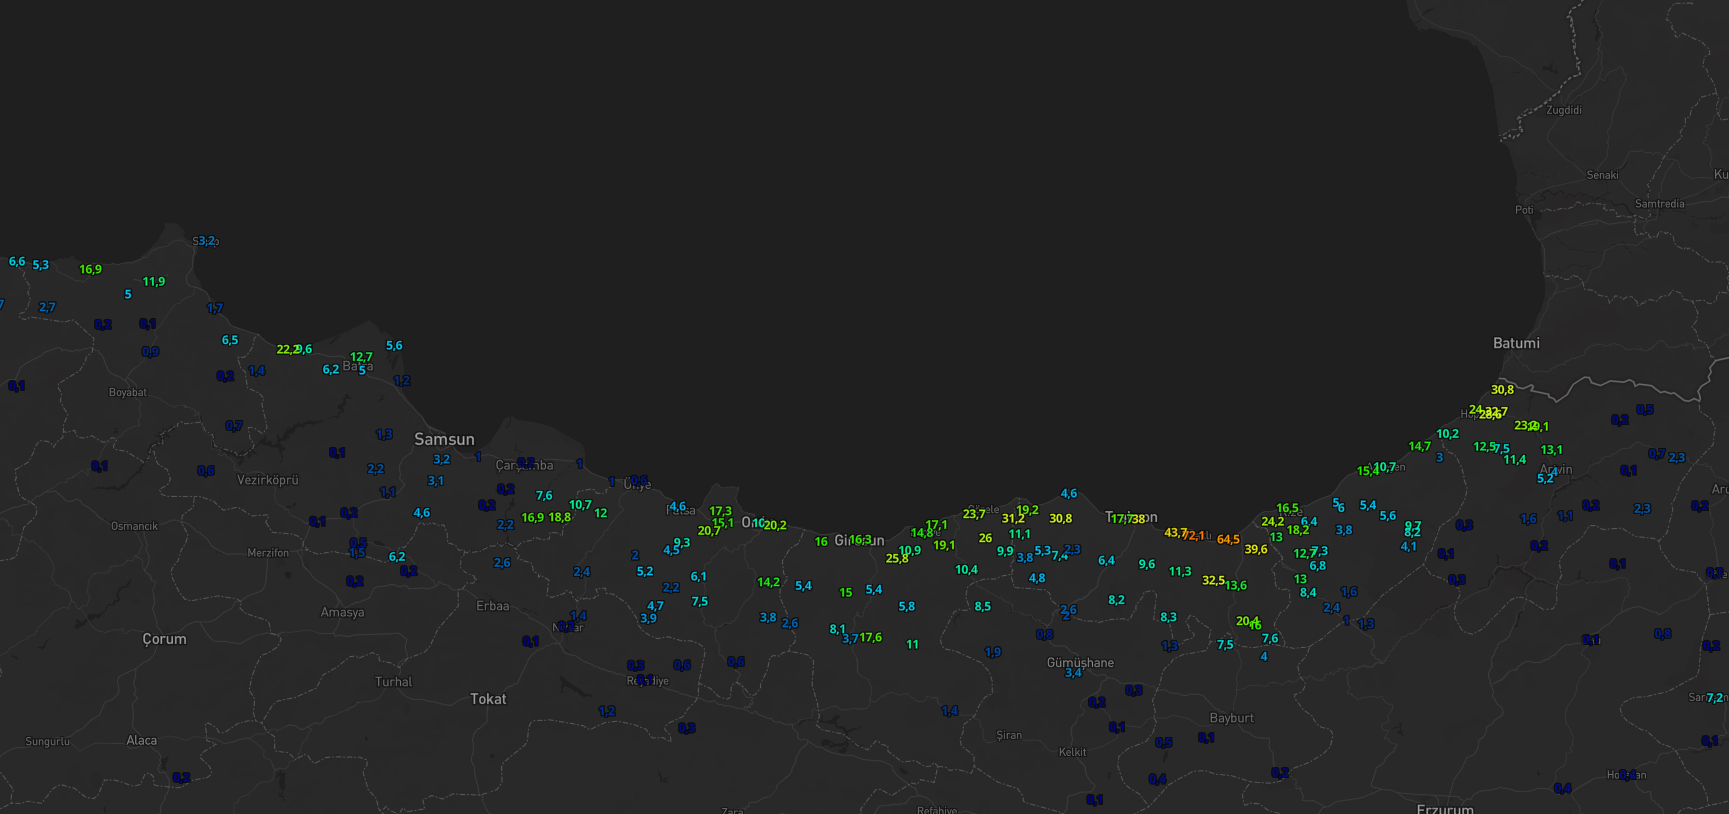The width and height of the screenshot is (1729, 814).
Task: Click the 11,9 station value
Action: 154,282
